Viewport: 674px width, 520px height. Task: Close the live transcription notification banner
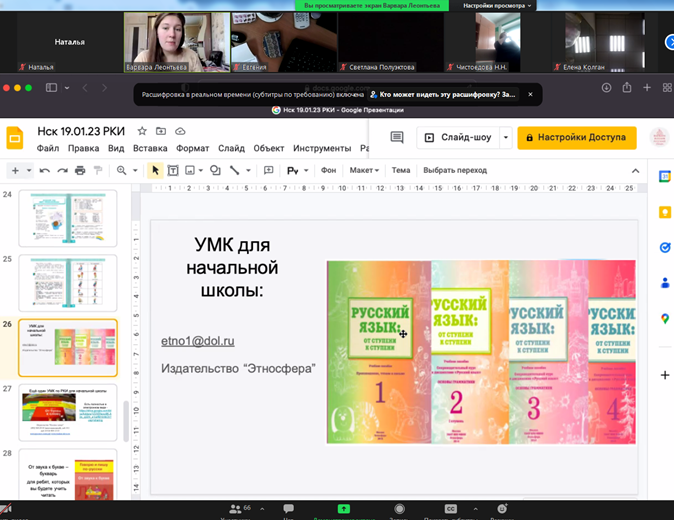tap(531, 94)
